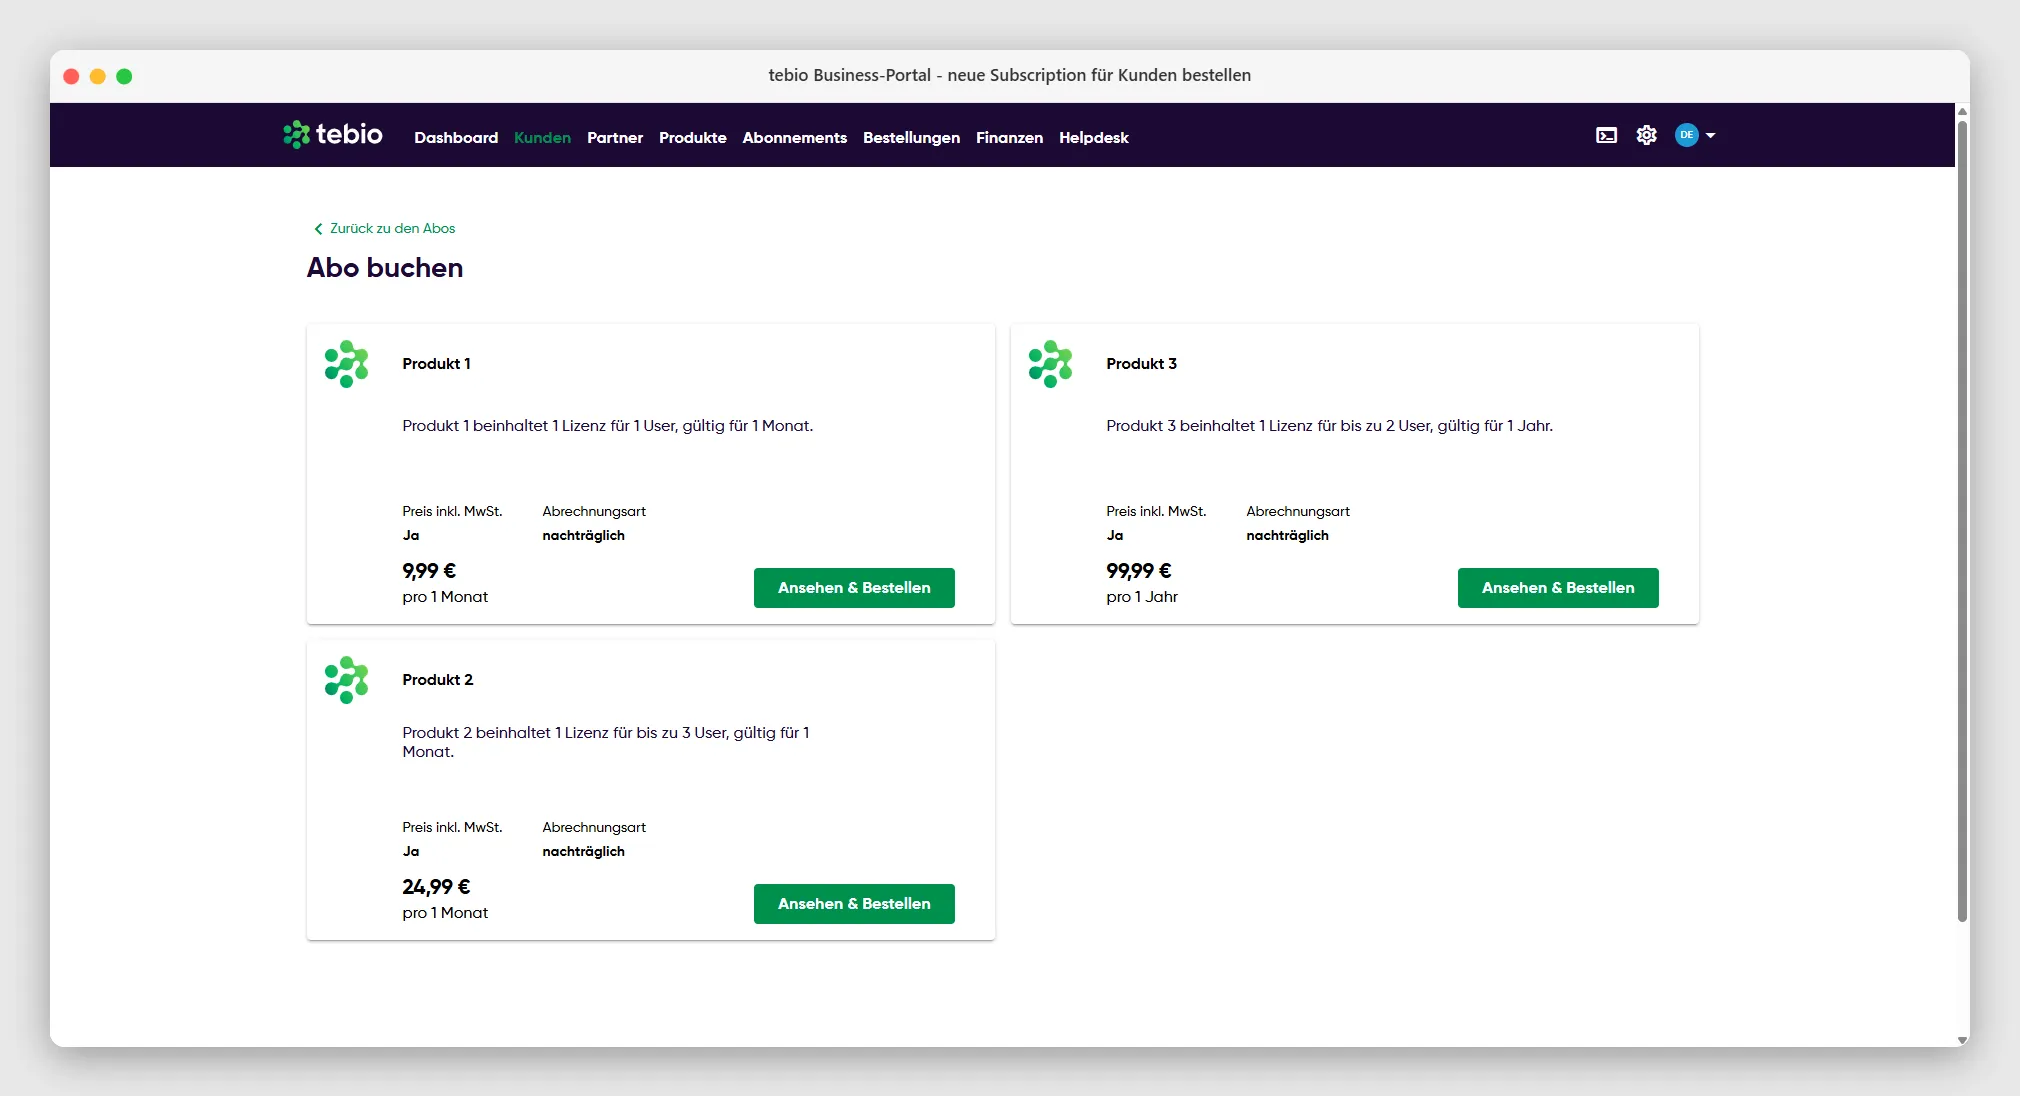
Task: Select the Produkt 2 title
Action: 438,680
